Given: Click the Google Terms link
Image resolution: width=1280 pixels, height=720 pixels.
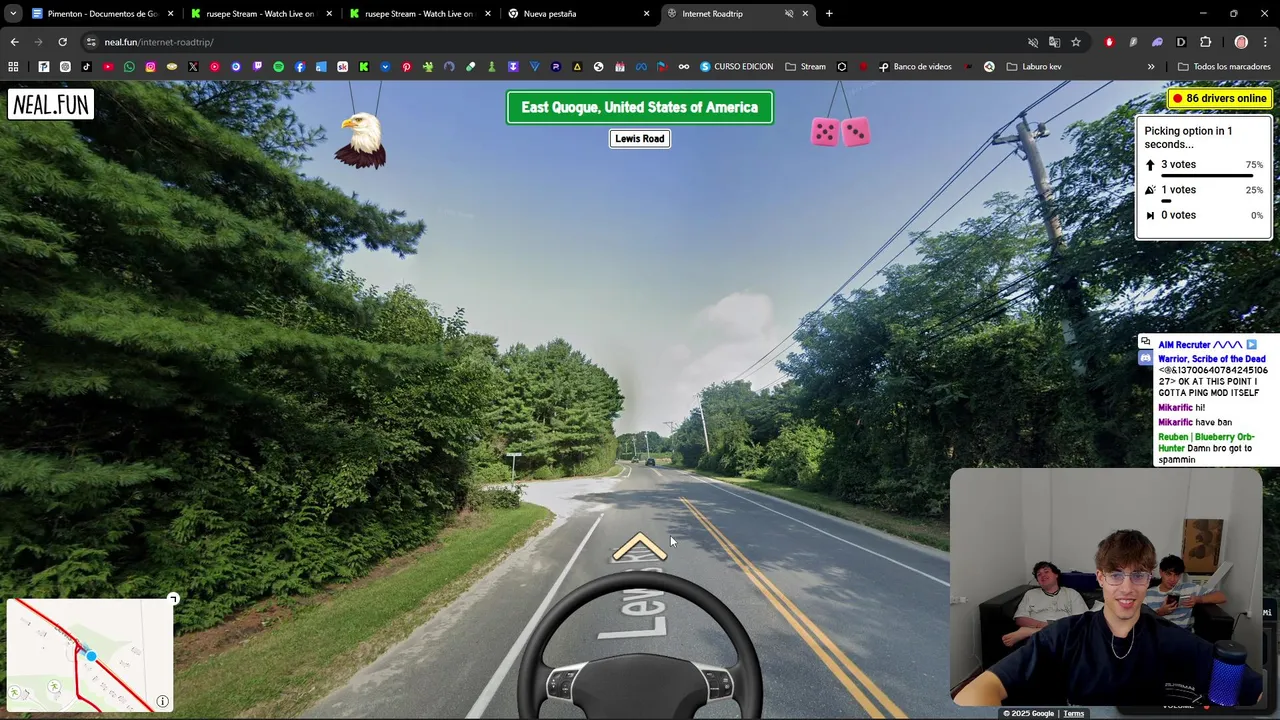Looking at the screenshot, I should point(1073,713).
